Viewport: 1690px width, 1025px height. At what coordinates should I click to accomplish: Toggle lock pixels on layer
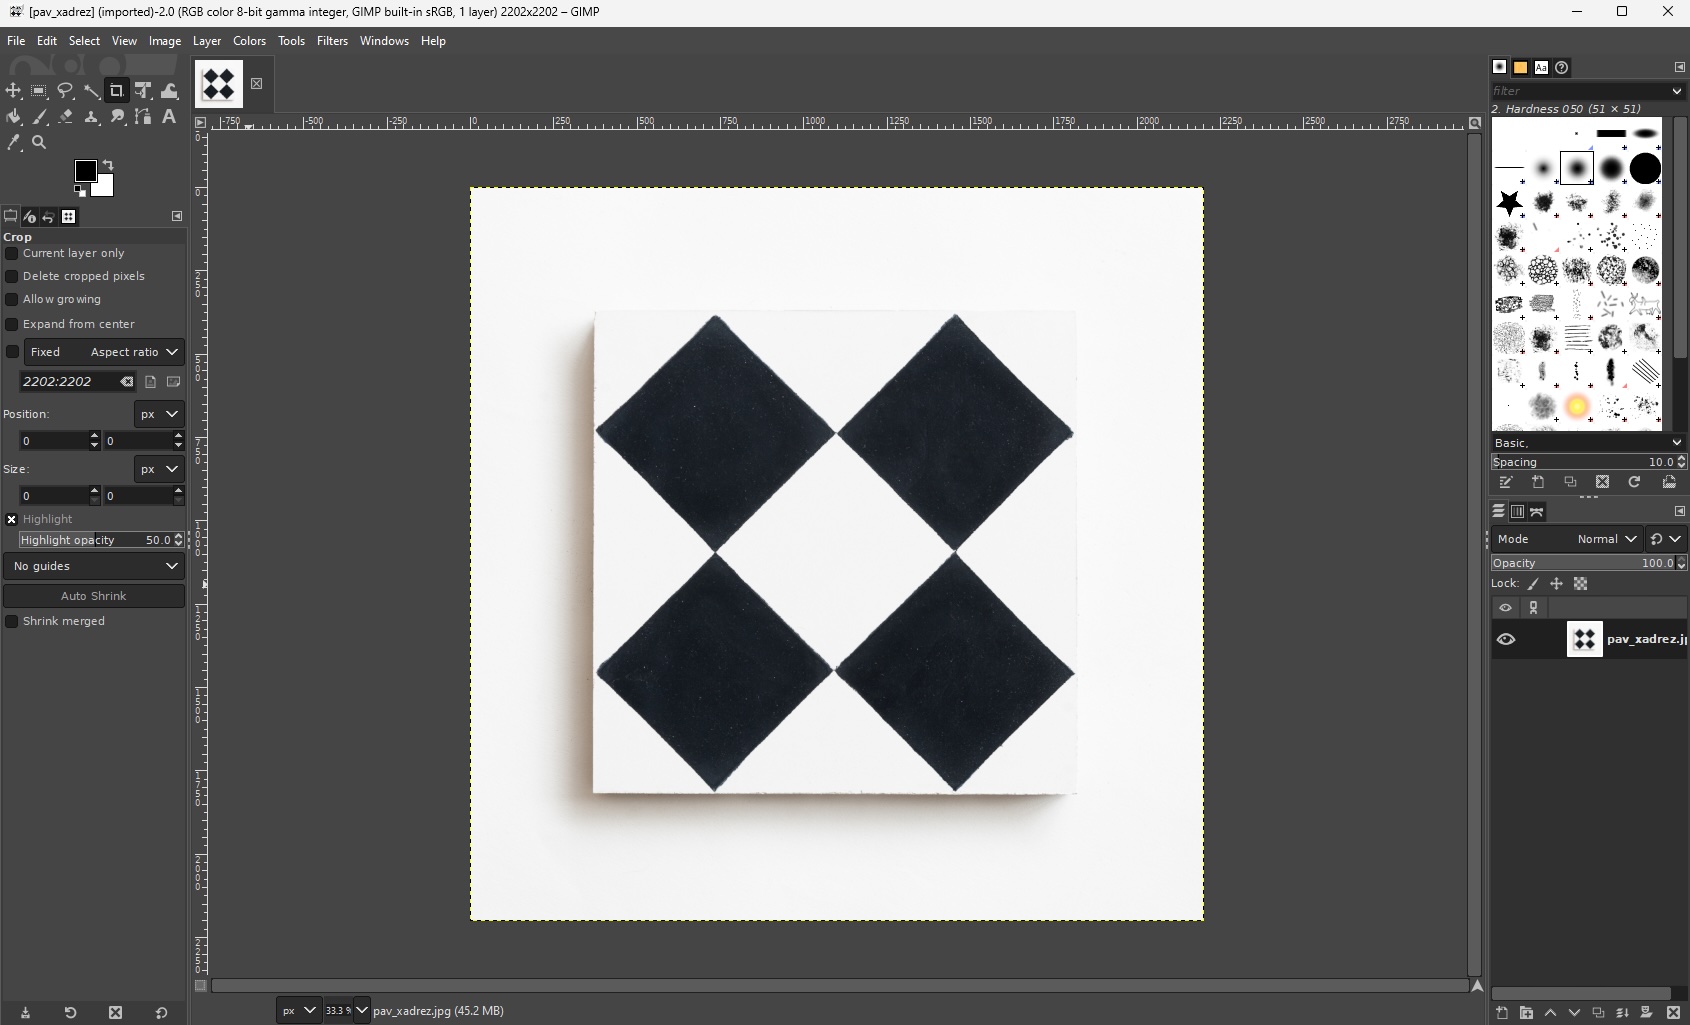click(x=1533, y=584)
